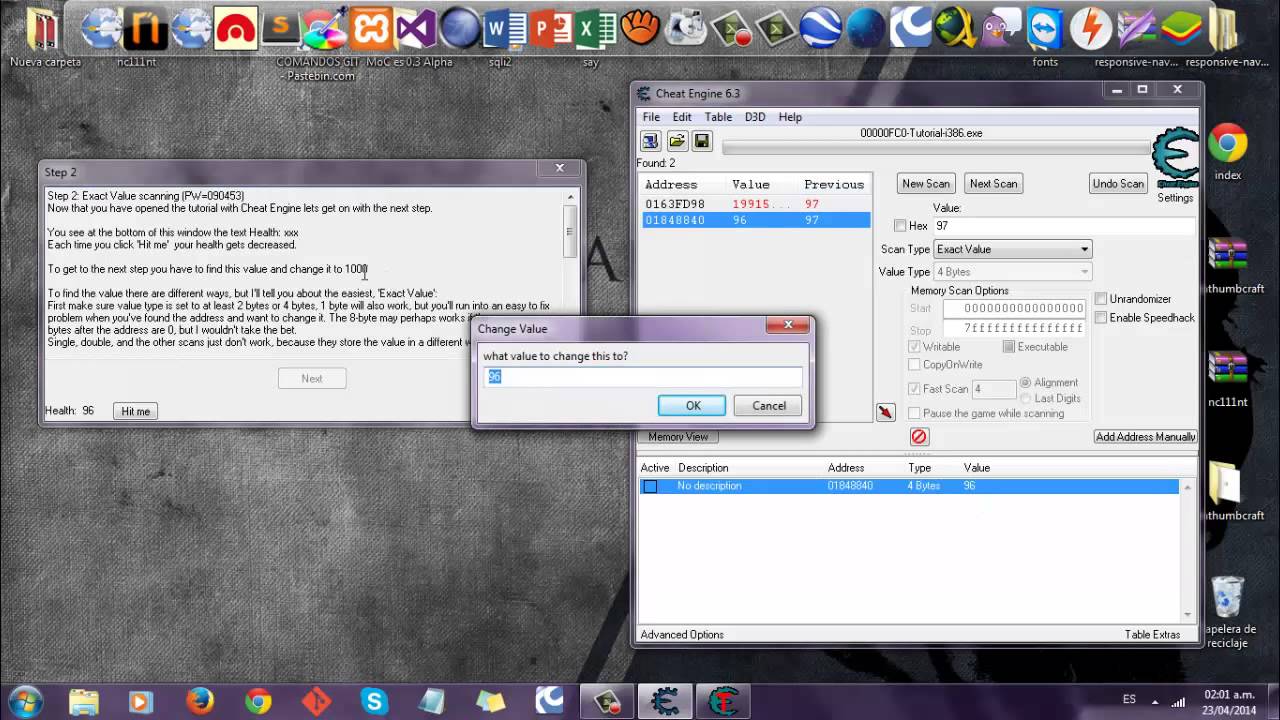Toggle the Enable Speedhack checkbox
This screenshot has width=1280, height=720.
click(x=1101, y=317)
